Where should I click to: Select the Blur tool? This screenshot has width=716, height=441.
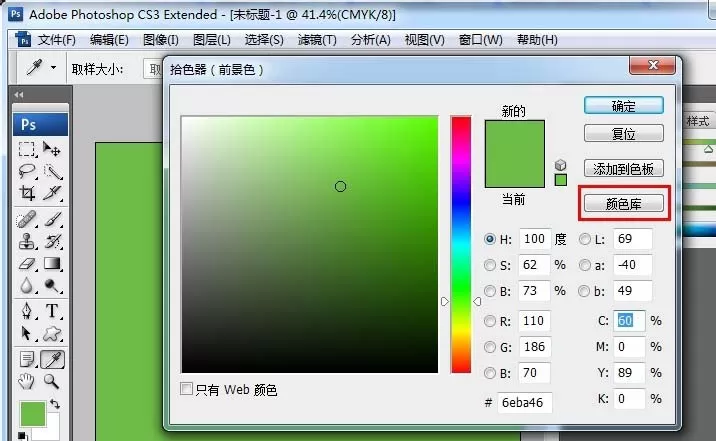[x=26, y=285]
